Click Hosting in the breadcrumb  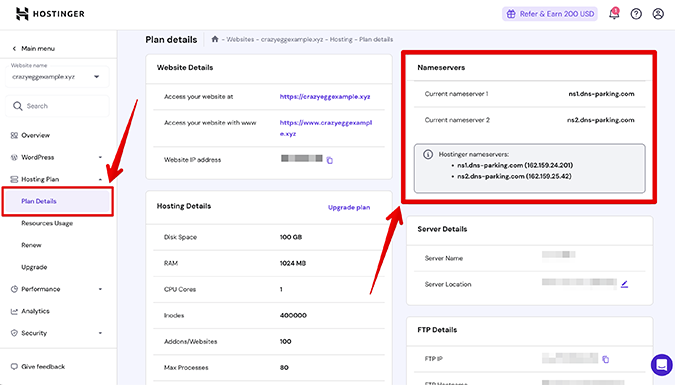point(341,39)
